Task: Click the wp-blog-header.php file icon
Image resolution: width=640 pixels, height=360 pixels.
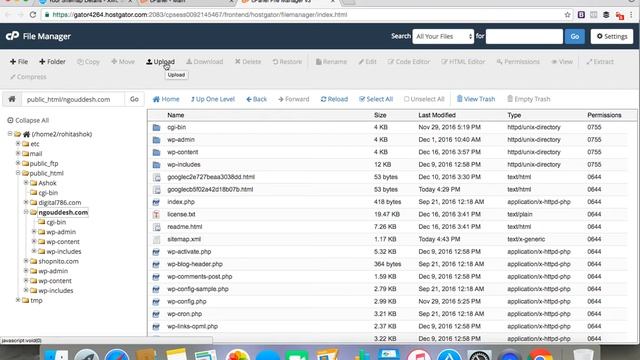Action: (x=156, y=264)
